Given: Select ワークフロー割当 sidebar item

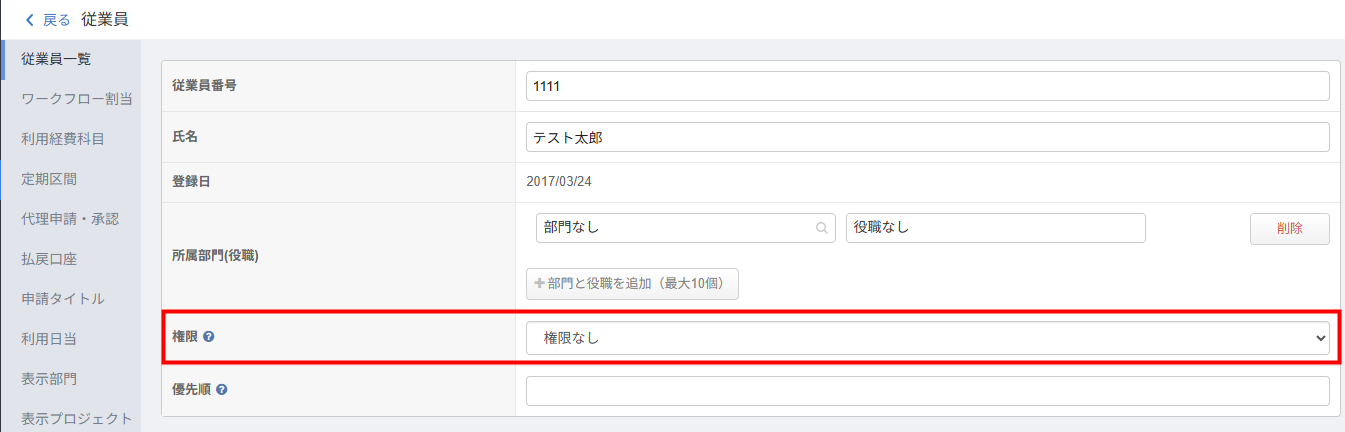Looking at the screenshot, I should [77, 99].
